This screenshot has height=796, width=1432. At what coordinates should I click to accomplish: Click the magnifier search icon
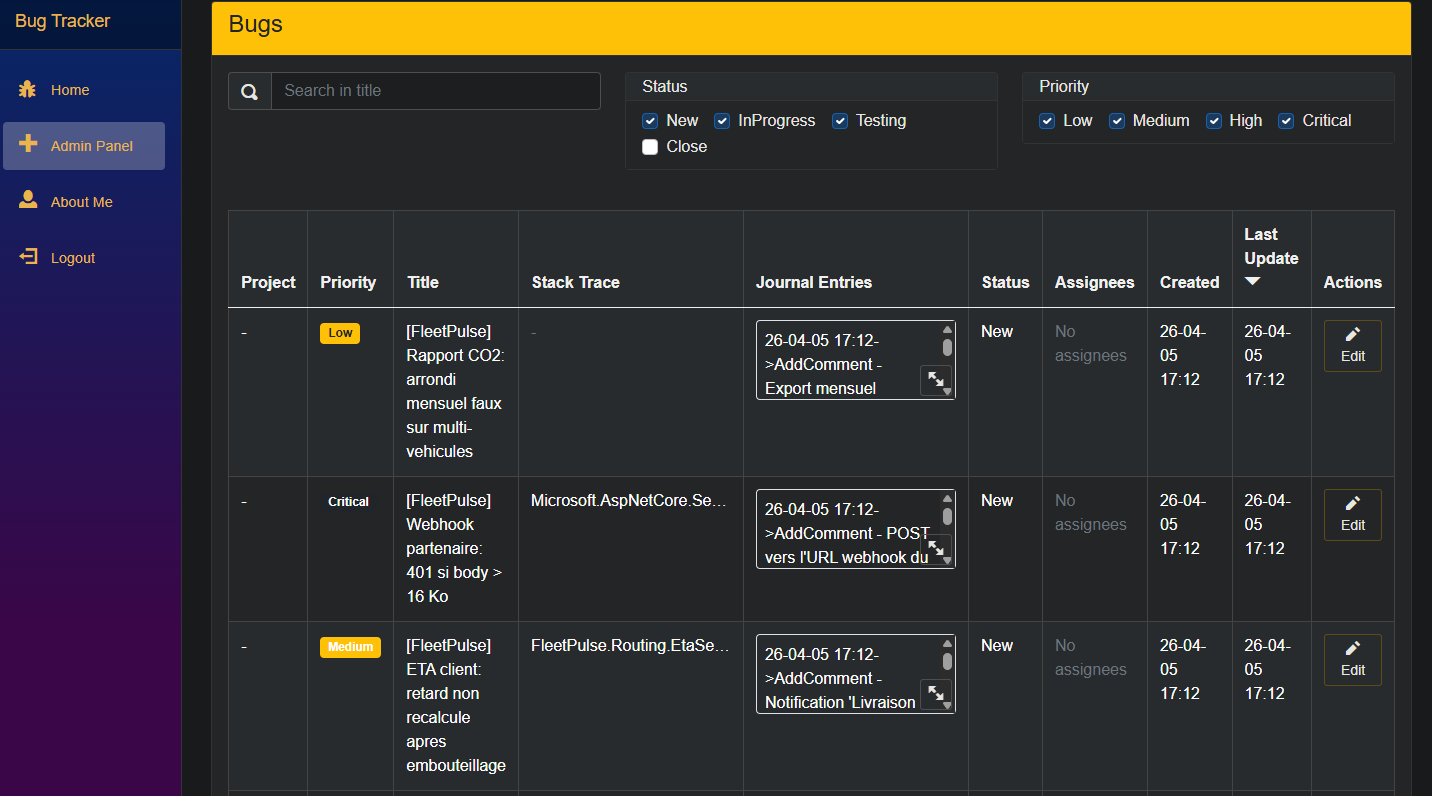click(250, 91)
